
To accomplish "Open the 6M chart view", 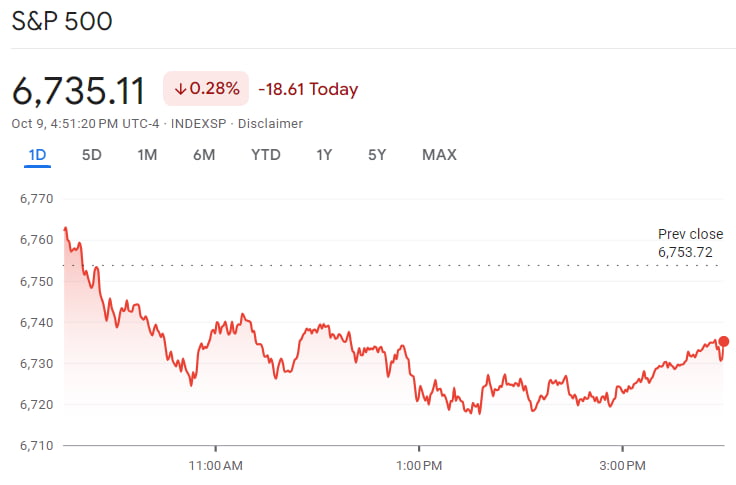I will (x=204, y=155).
